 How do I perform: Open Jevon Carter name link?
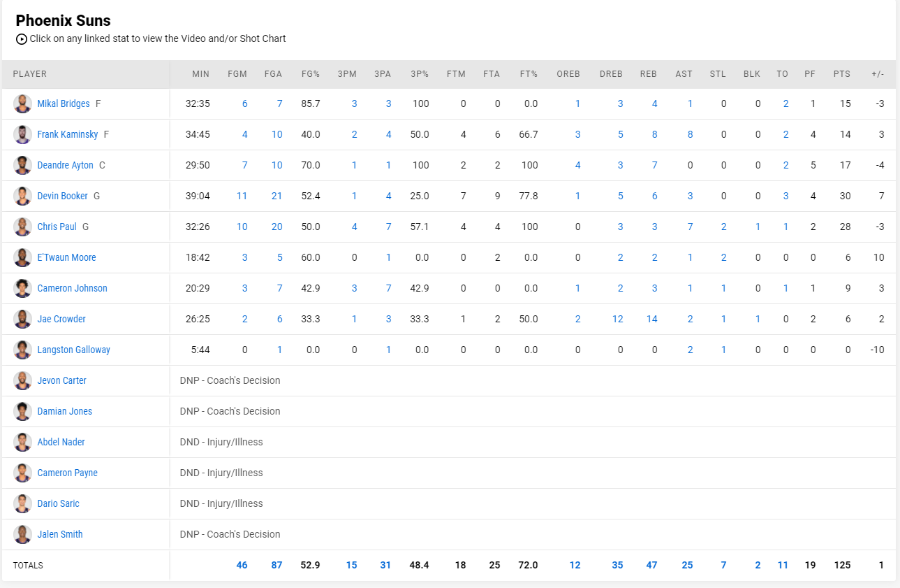point(62,380)
